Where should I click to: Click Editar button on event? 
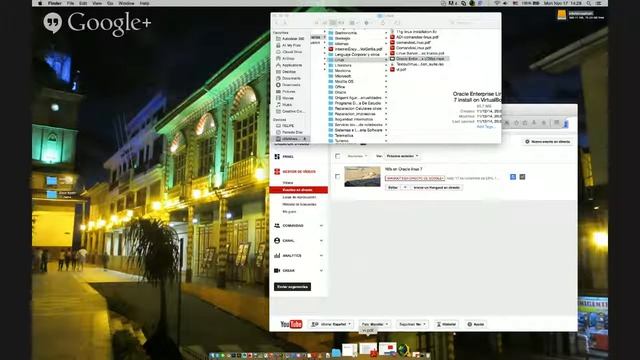(x=393, y=188)
